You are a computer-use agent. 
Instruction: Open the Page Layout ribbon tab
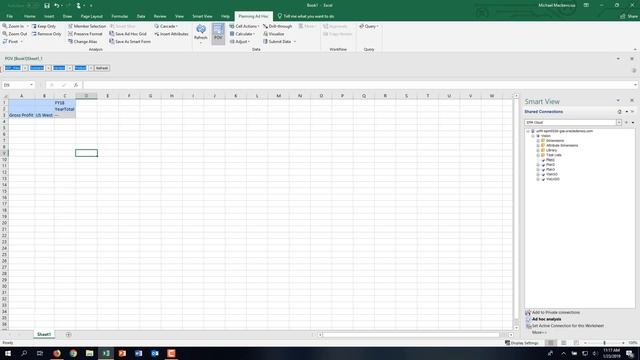tap(91, 16)
